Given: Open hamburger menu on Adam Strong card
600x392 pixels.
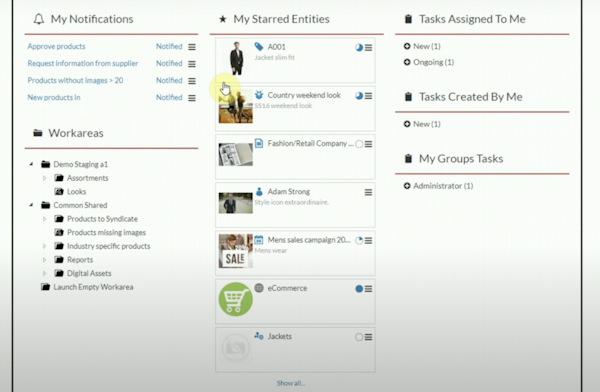Looking at the screenshot, I should (x=368, y=192).
